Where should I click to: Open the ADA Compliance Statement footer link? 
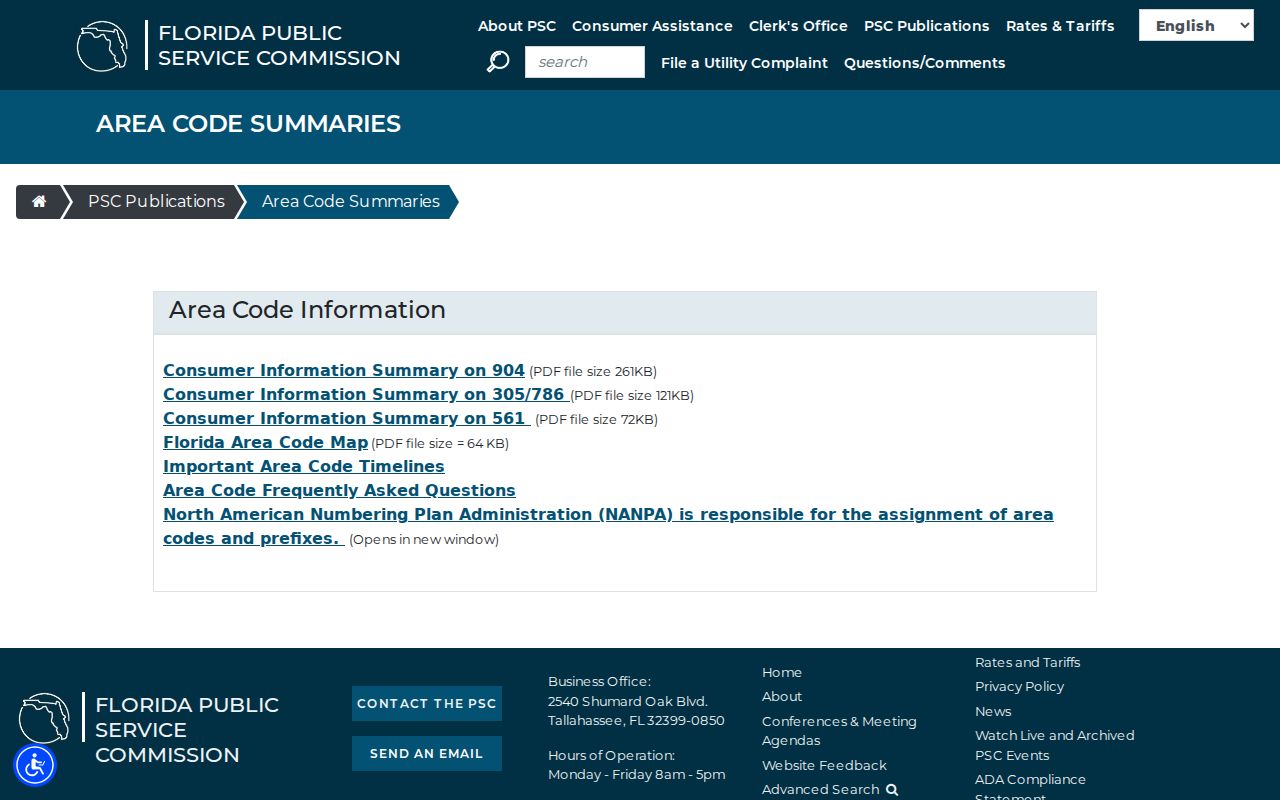tap(1030, 785)
